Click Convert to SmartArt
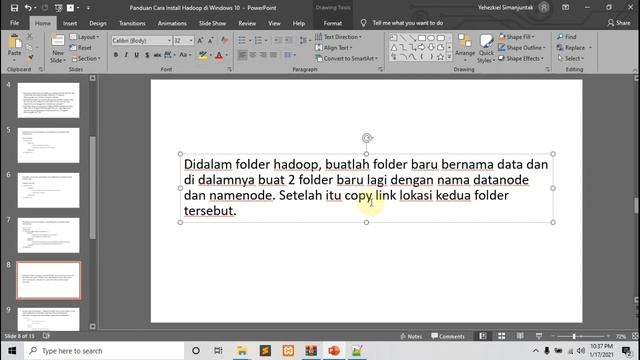 pyautogui.click(x=347, y=59)
